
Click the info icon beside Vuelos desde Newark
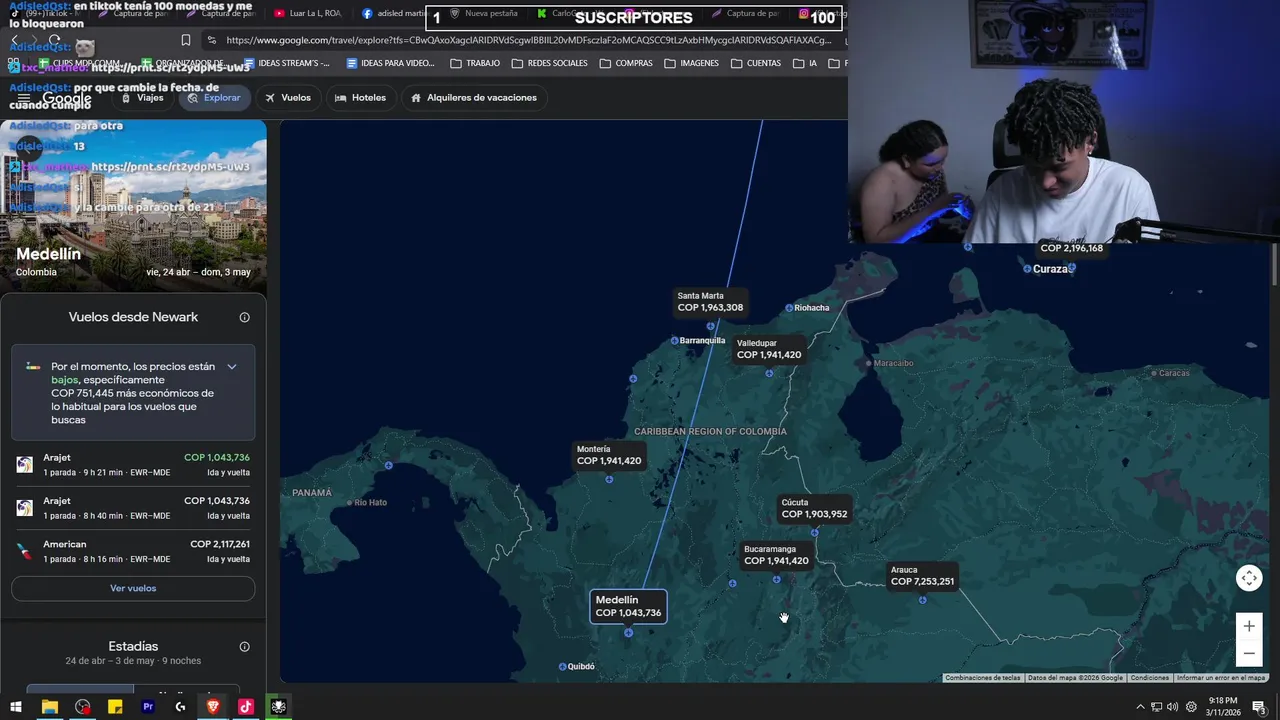click(x=244, y=317)
